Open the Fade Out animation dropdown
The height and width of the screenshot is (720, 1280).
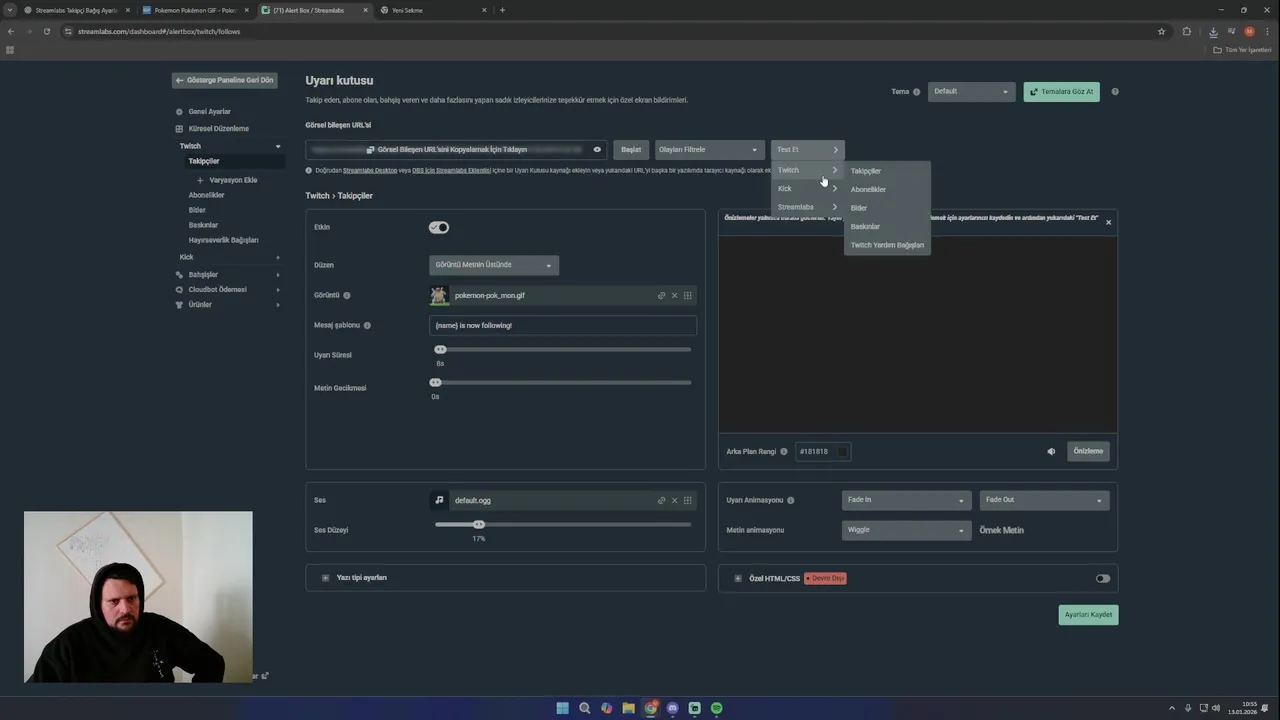tap(1044, 500)
